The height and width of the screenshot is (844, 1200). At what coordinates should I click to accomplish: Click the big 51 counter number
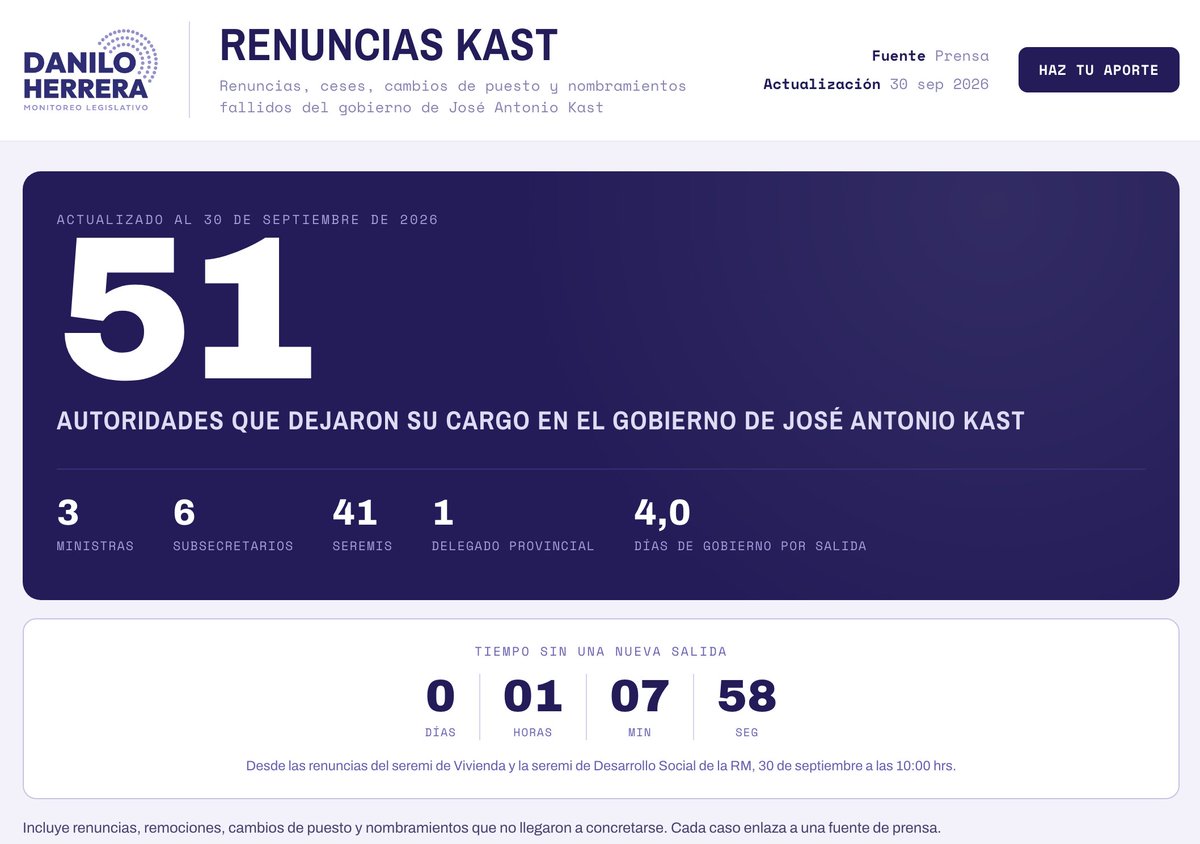point(187,308)
